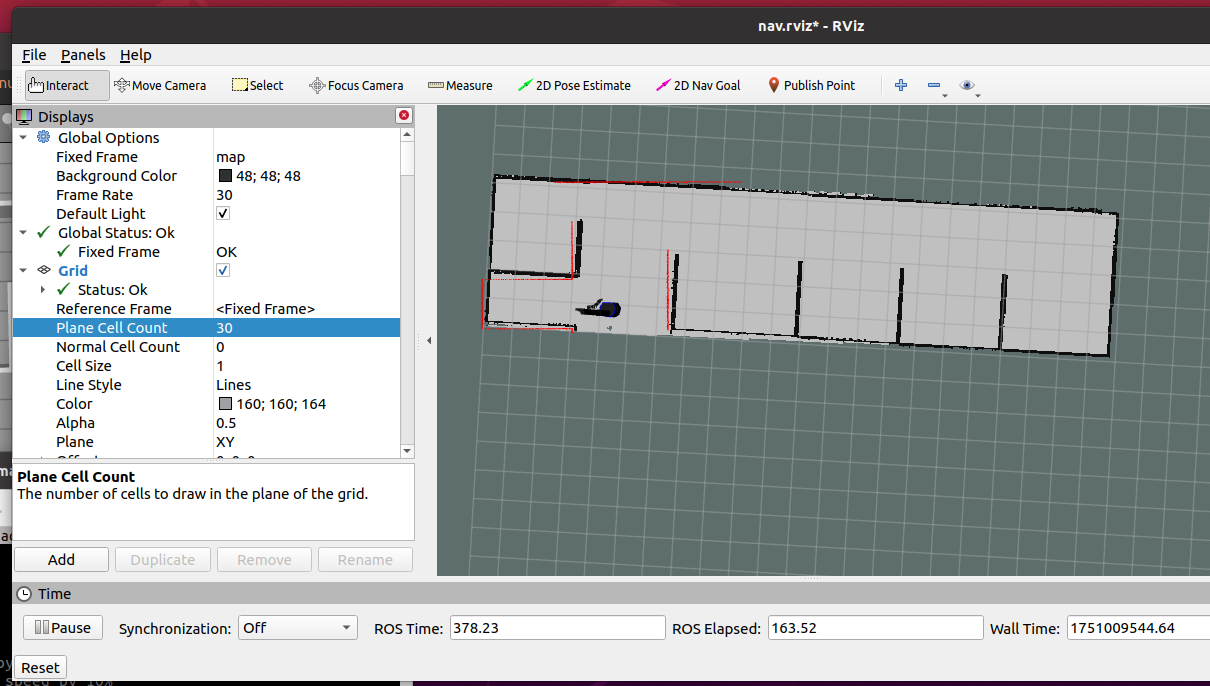Click the Fixed Frame 'map' value
1210x686 pixels.
click(230, 156)
